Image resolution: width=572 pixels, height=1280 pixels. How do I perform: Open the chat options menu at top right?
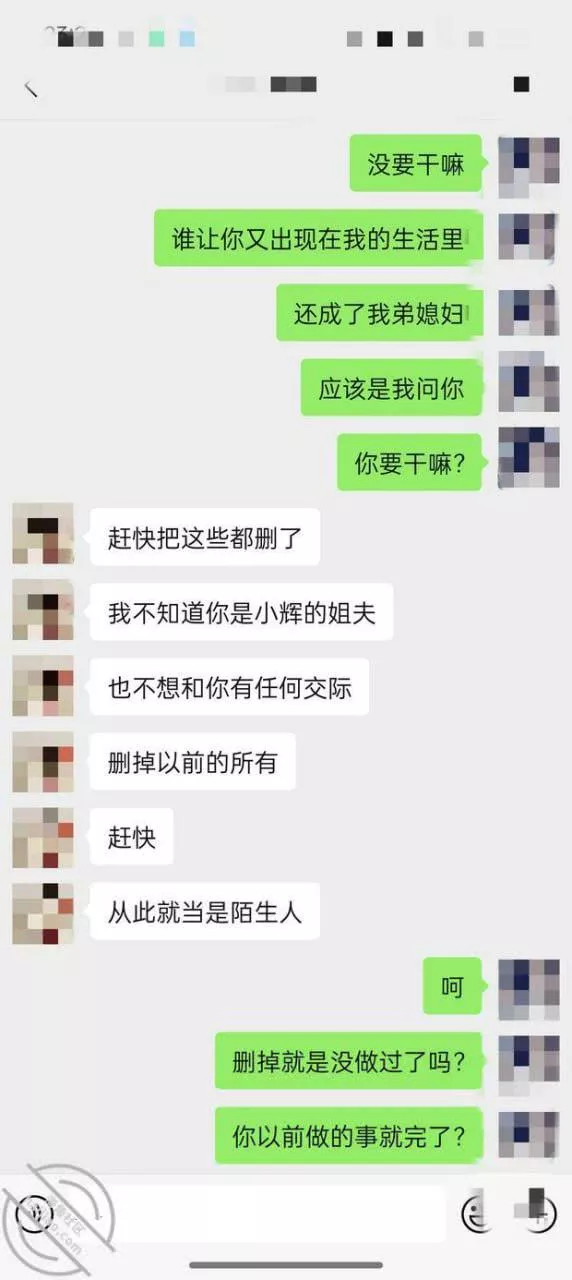pos(521,85)
